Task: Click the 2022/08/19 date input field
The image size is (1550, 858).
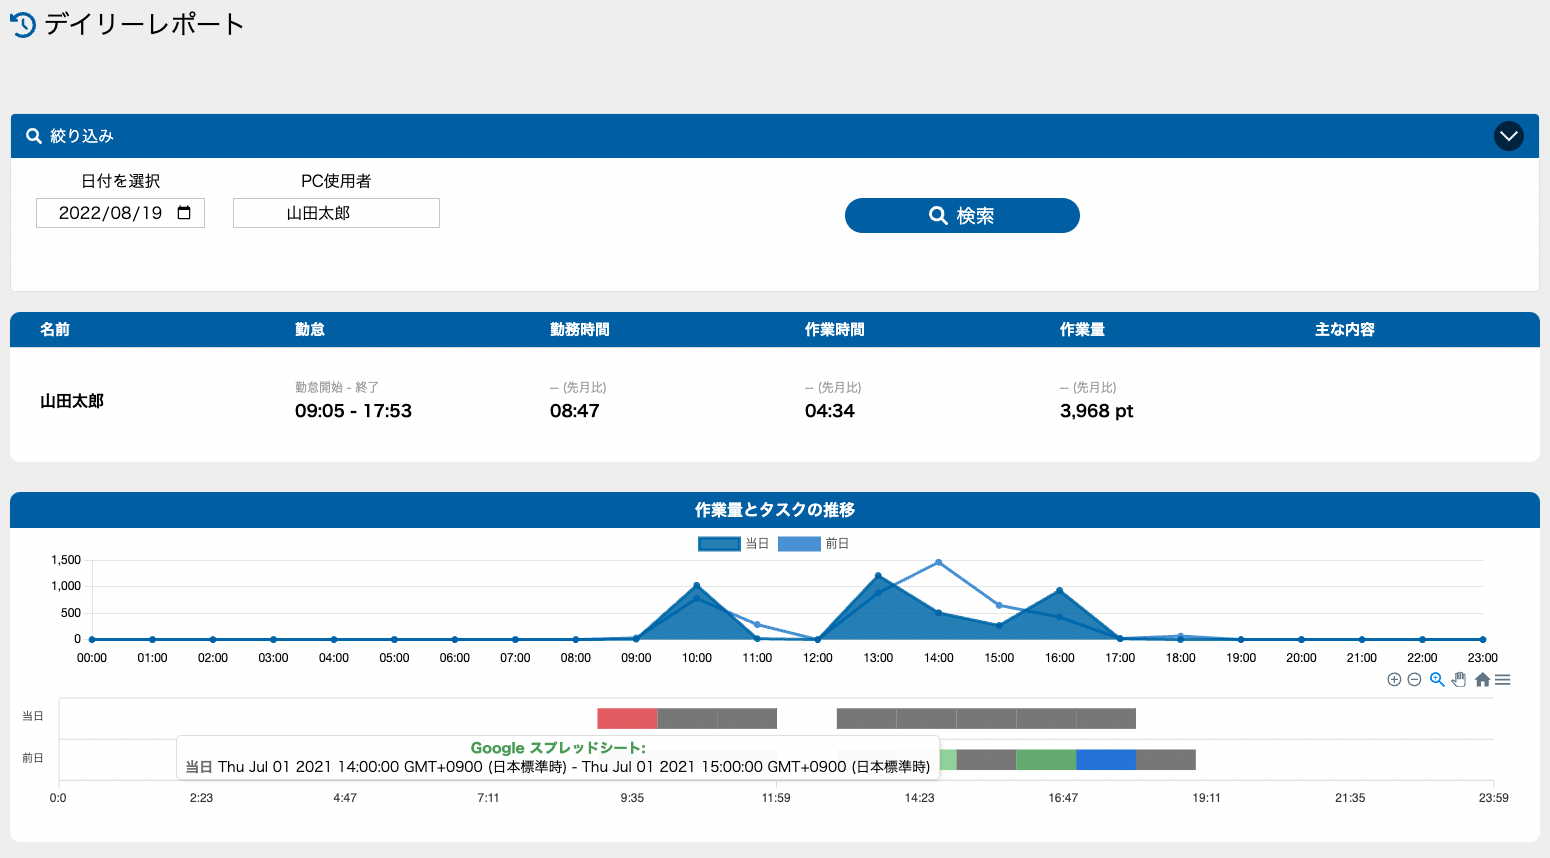Action: 120,213
